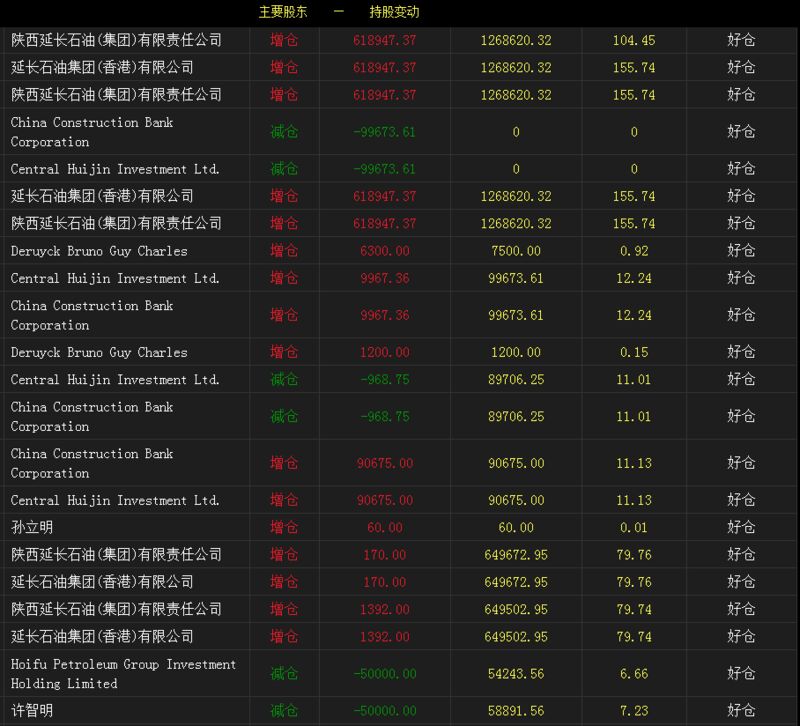Click 89706.25 in the China Construction Bank row
The image size is (800, 726).
(516, 417)
